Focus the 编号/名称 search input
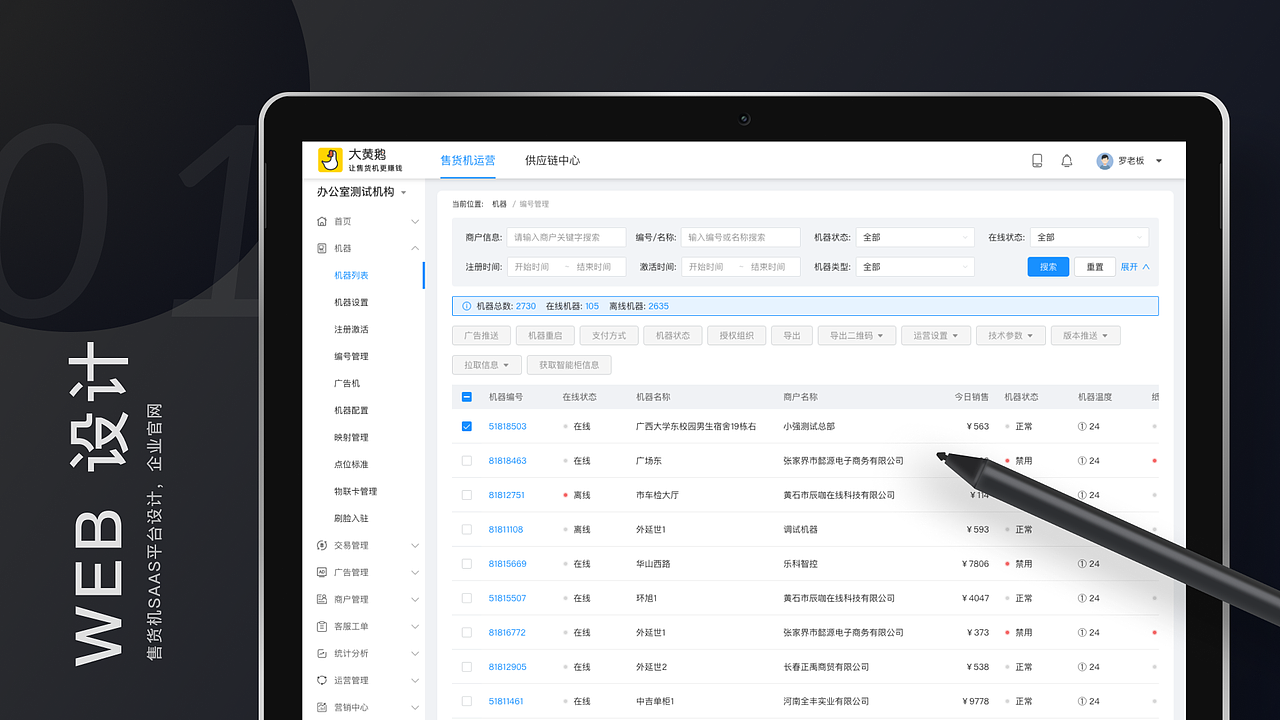1280x720 pixels. pos(740,237)
